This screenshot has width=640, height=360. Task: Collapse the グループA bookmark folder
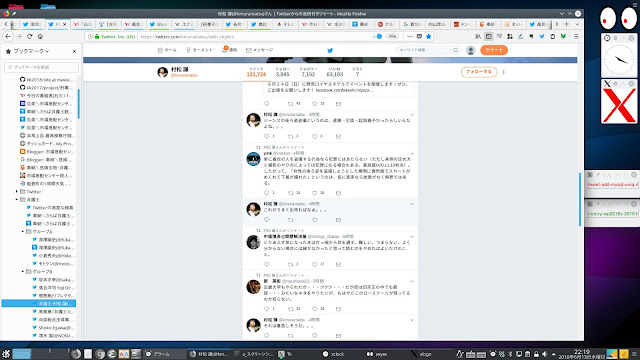click(23, 231)
